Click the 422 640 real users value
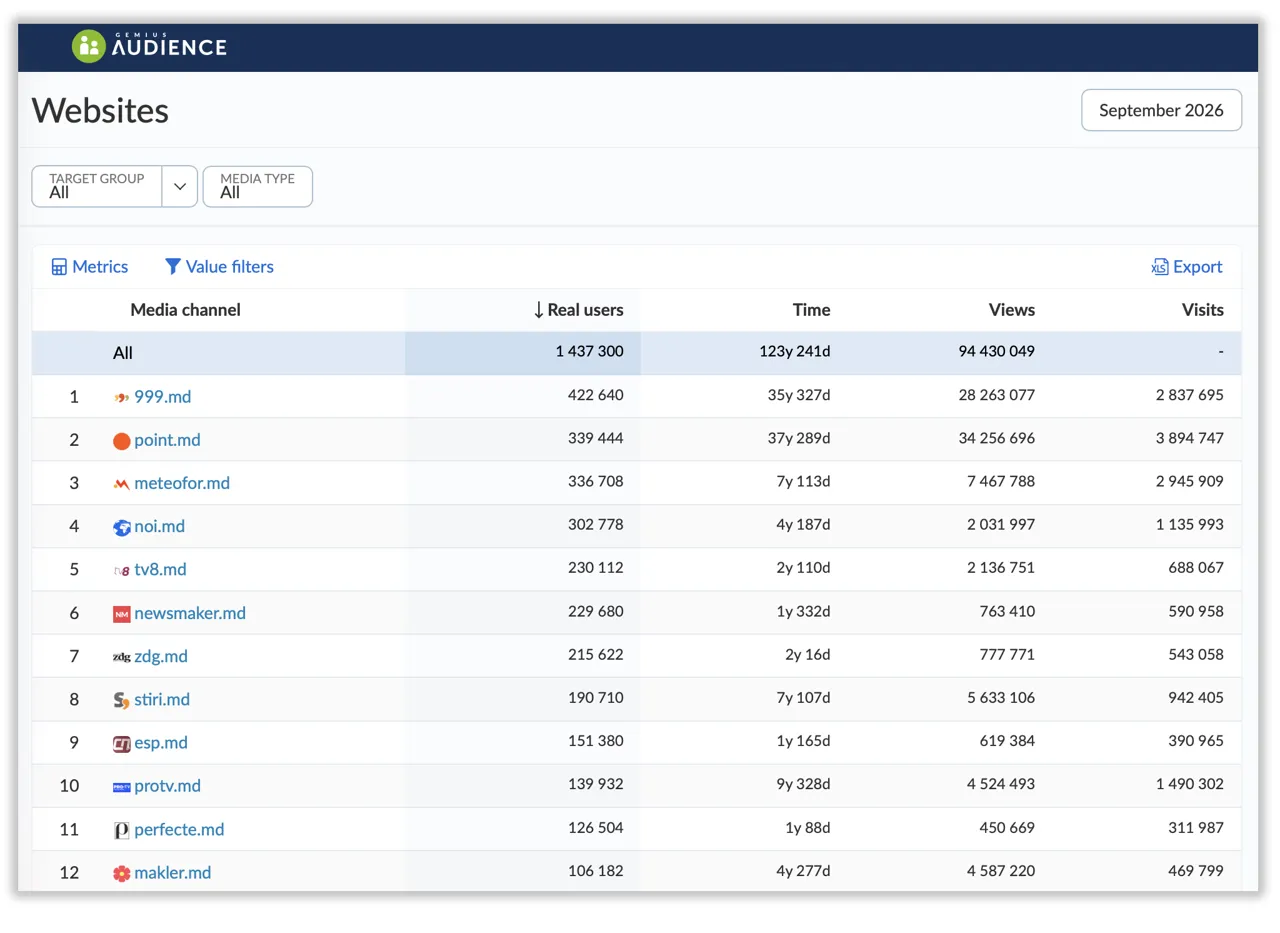 click(596, 396)
